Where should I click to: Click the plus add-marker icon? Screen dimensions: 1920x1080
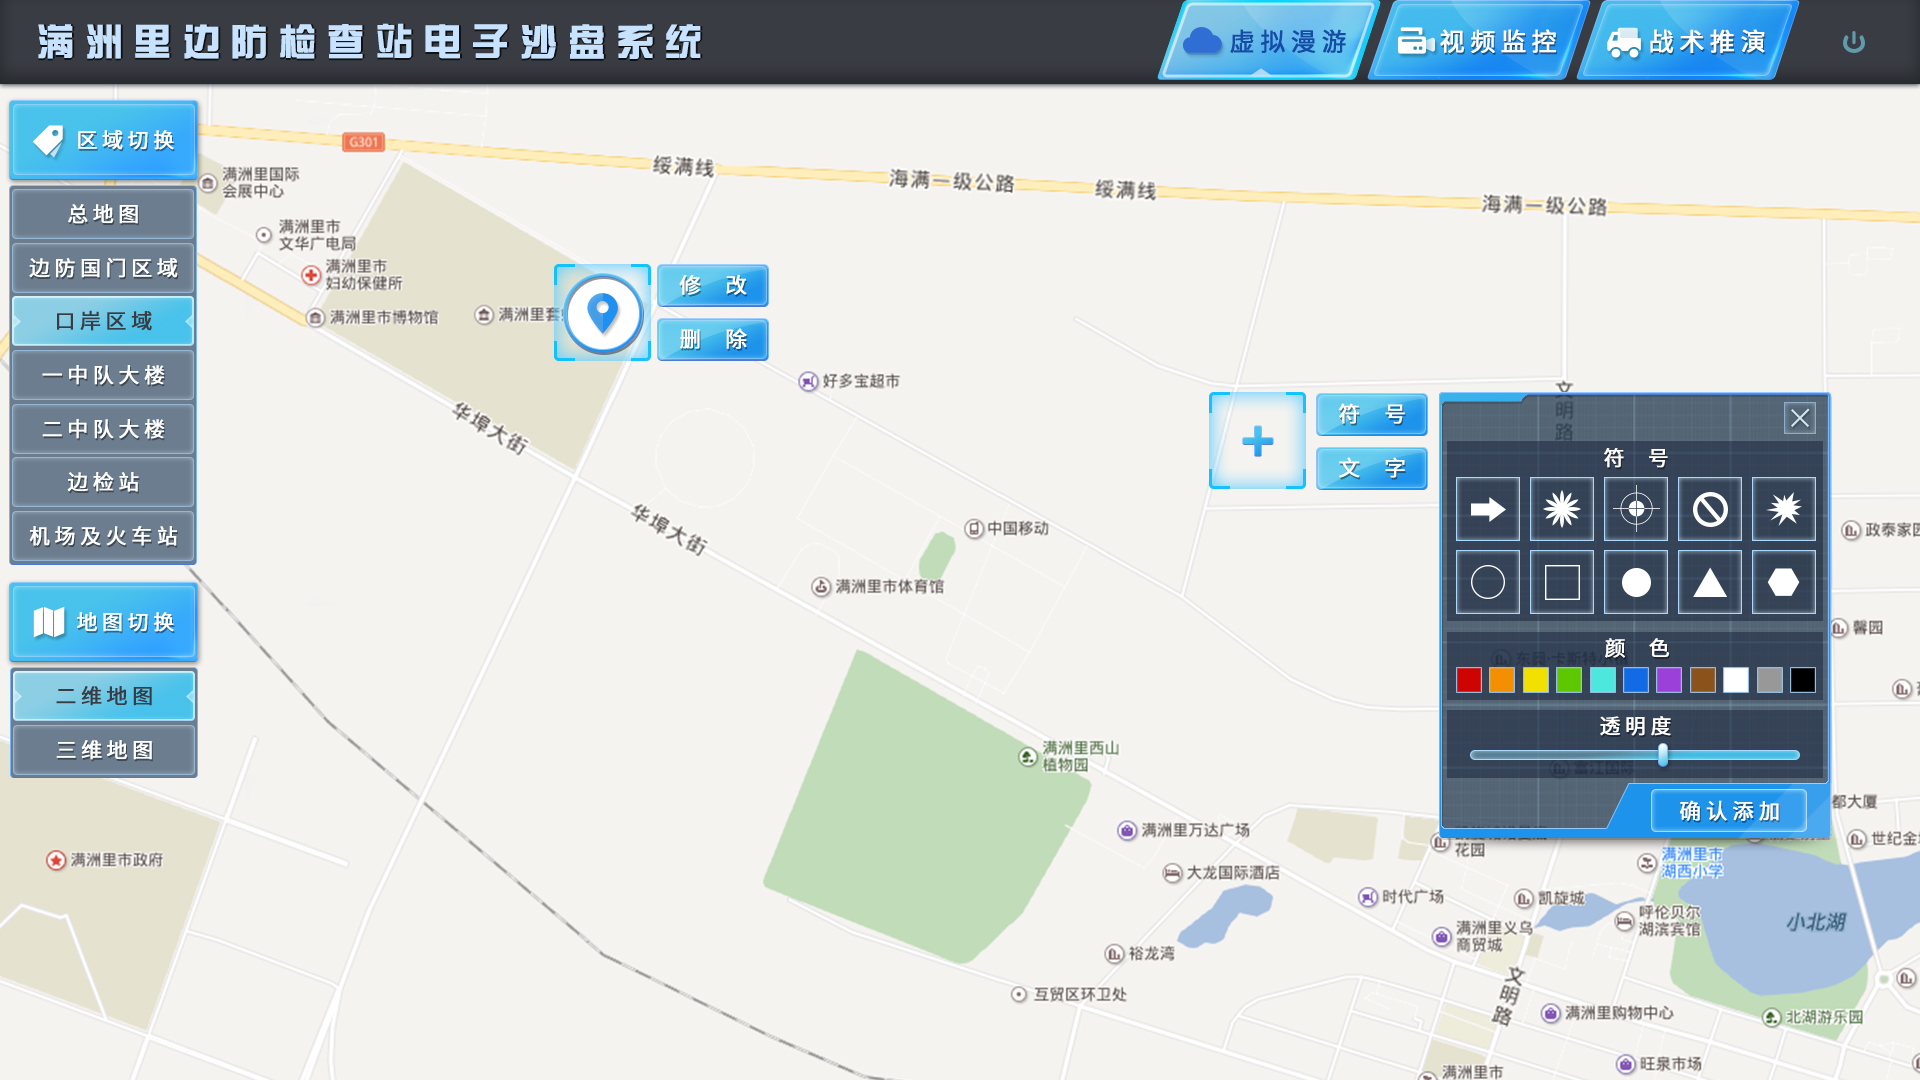tap(1257, 441)
